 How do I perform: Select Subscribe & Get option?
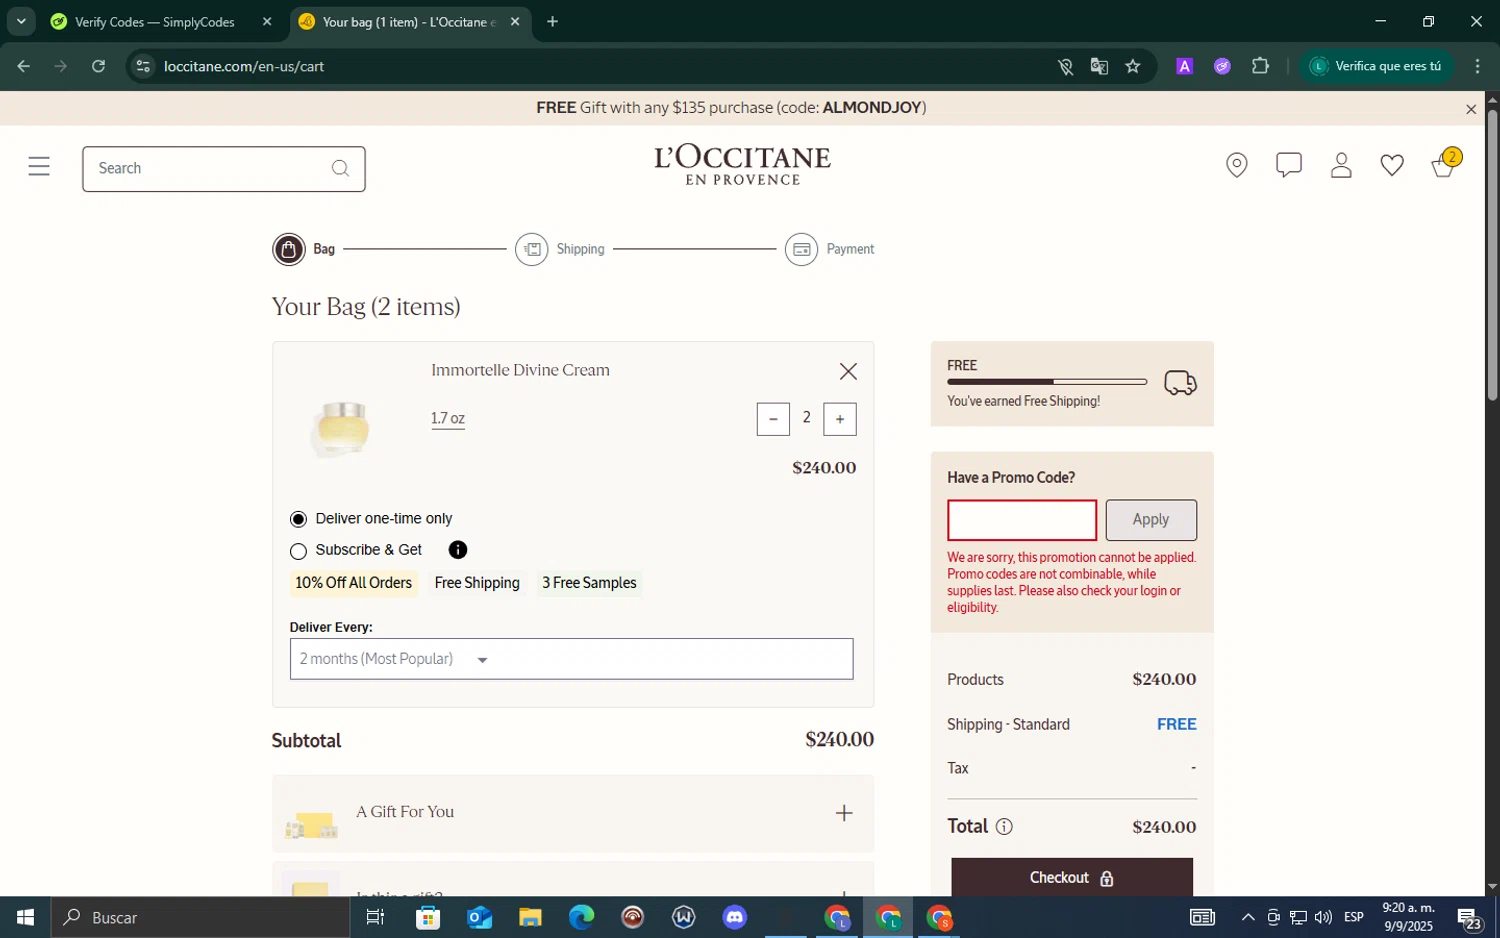(298, 551)
